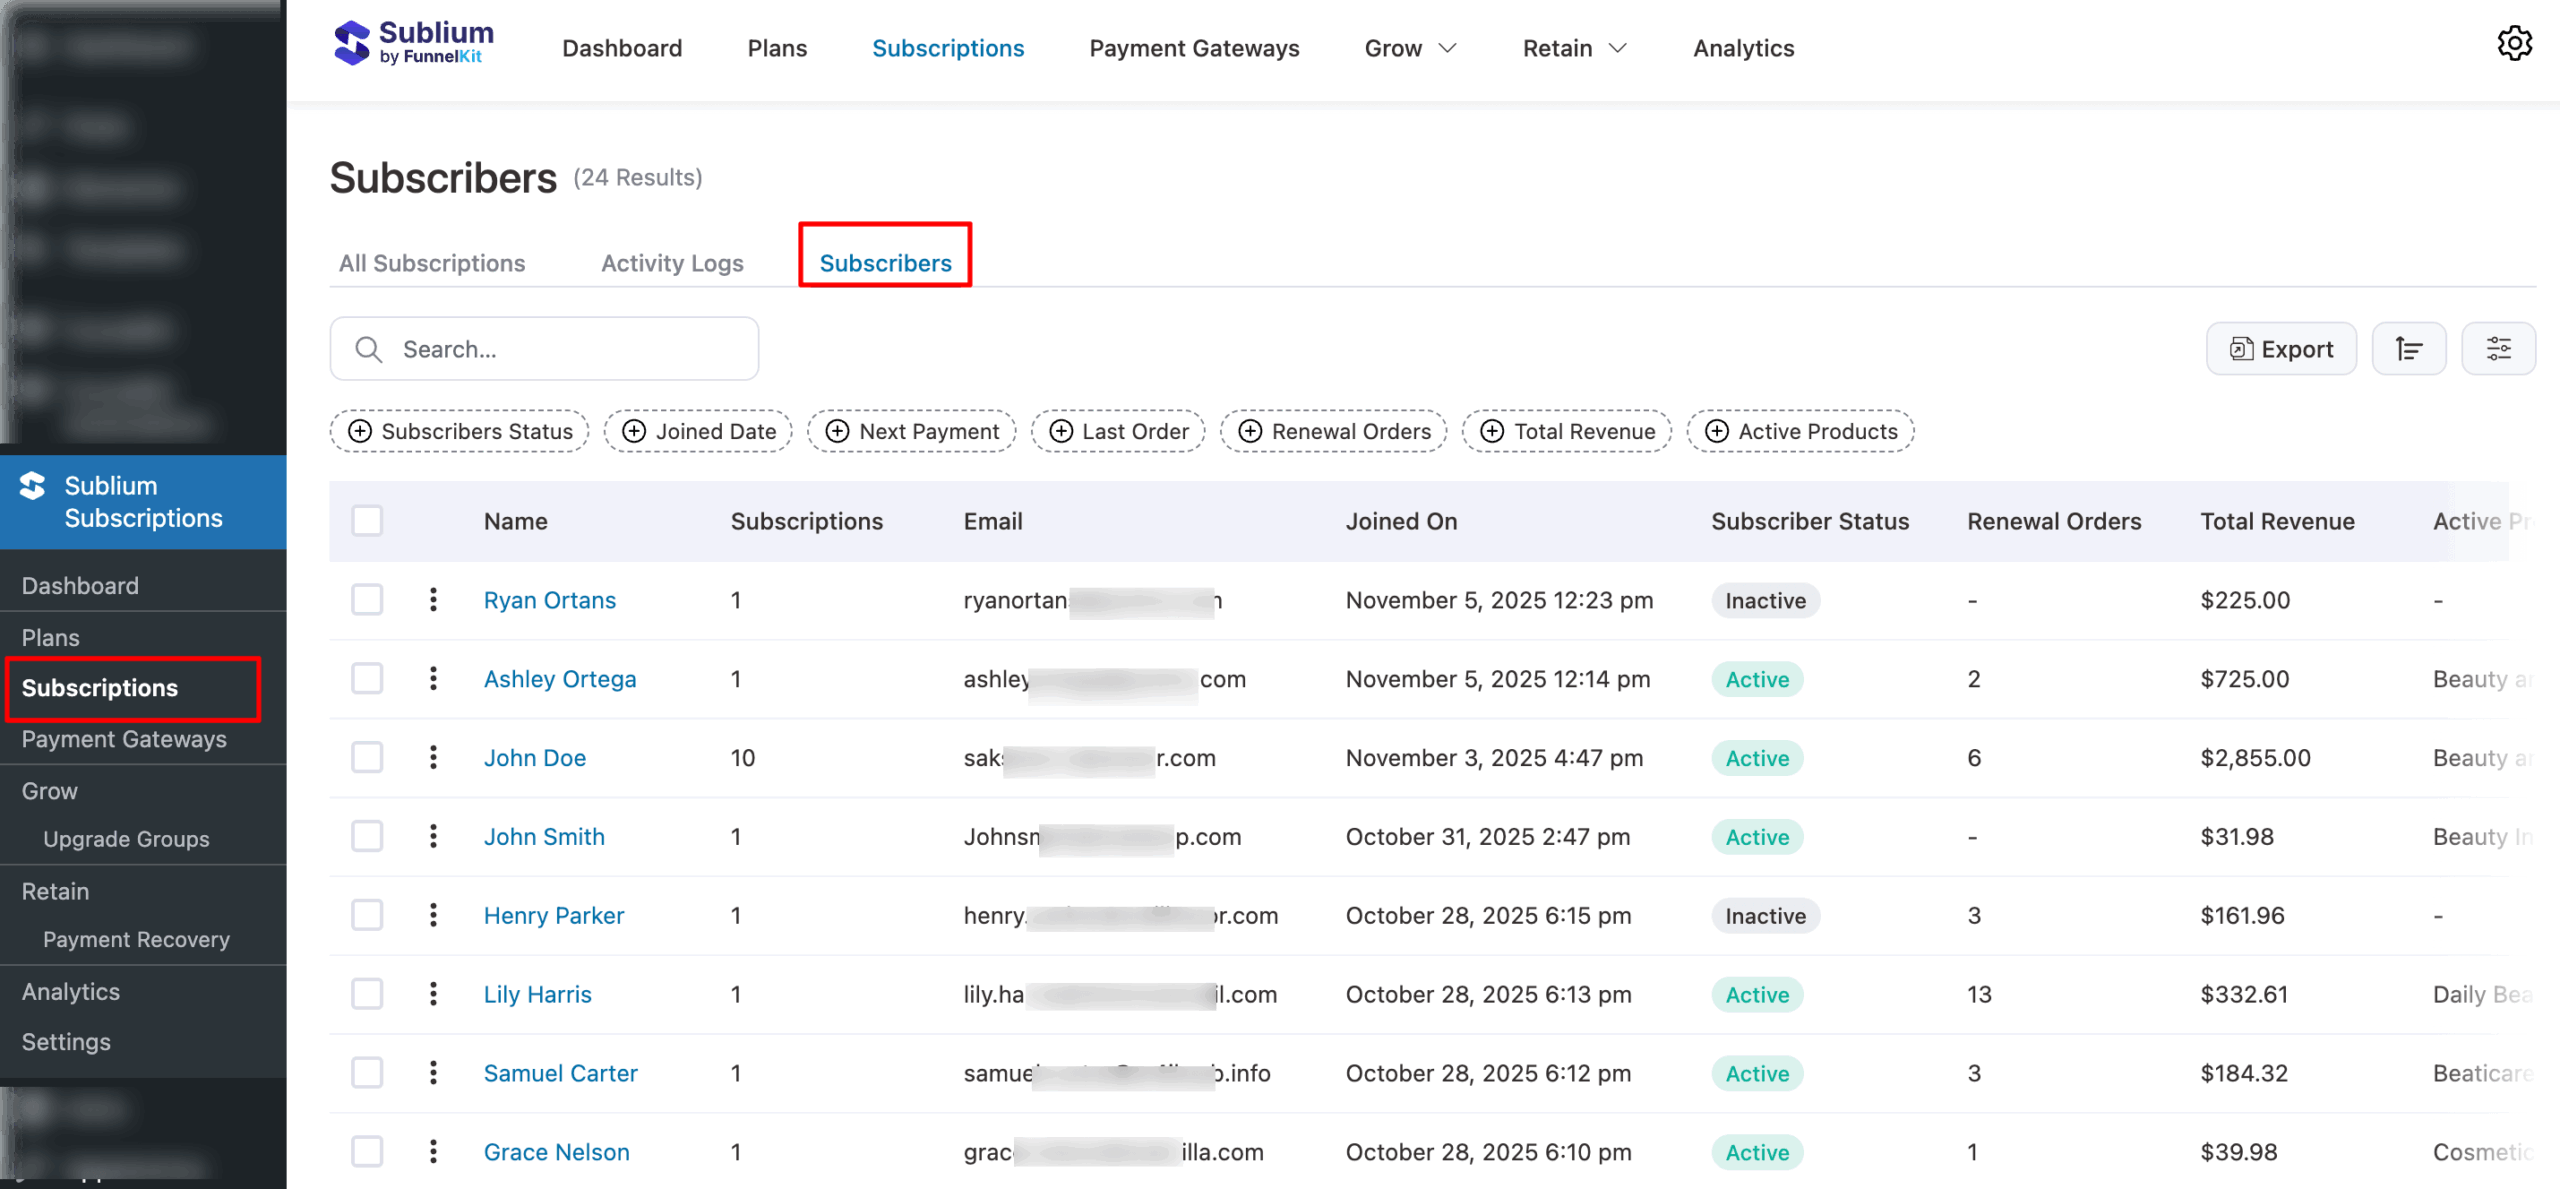Viewport: 2560px width, 1189px height.
Task: Add the Subscribers Status filter
Action: pos(460,431)
